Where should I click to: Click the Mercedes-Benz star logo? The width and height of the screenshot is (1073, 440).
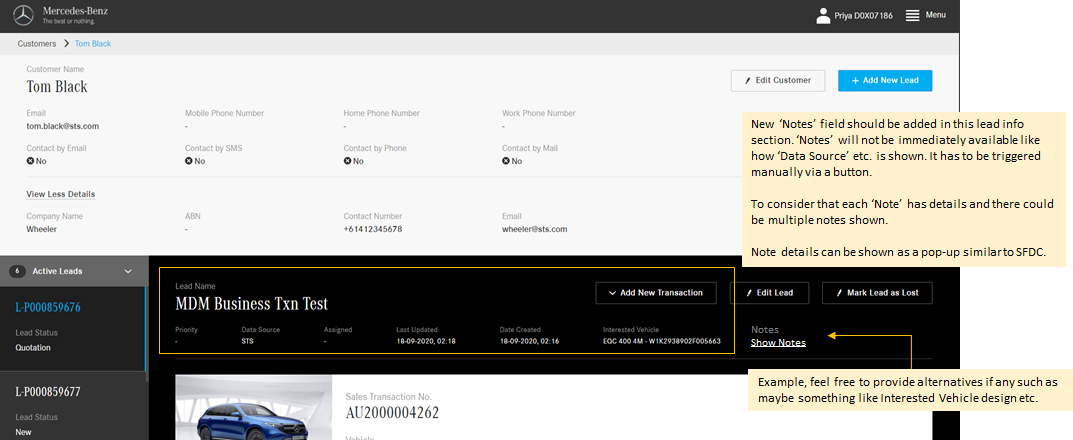(x=24, y=15)
